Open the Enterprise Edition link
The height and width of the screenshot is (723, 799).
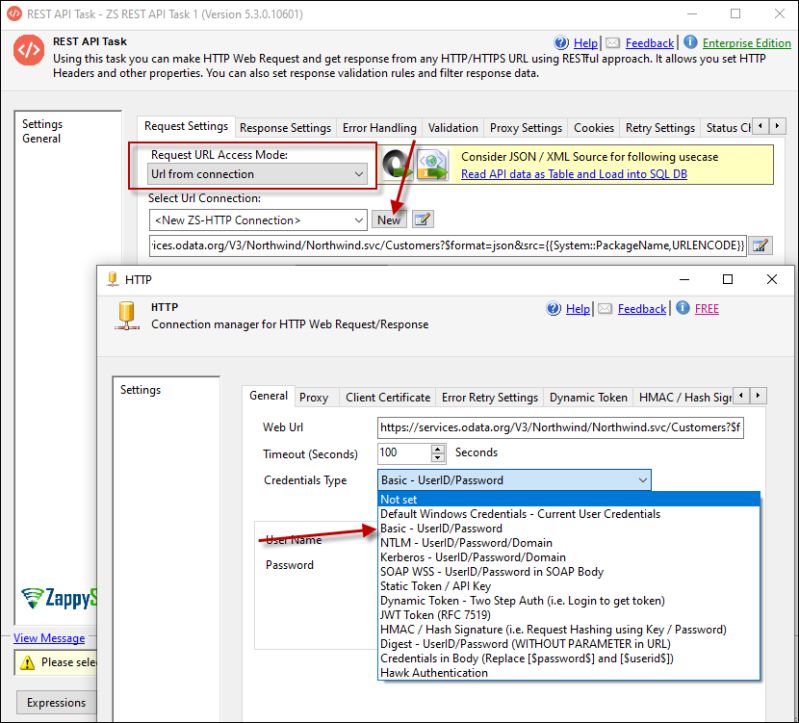pyautogui.click(x=747, y=43)
